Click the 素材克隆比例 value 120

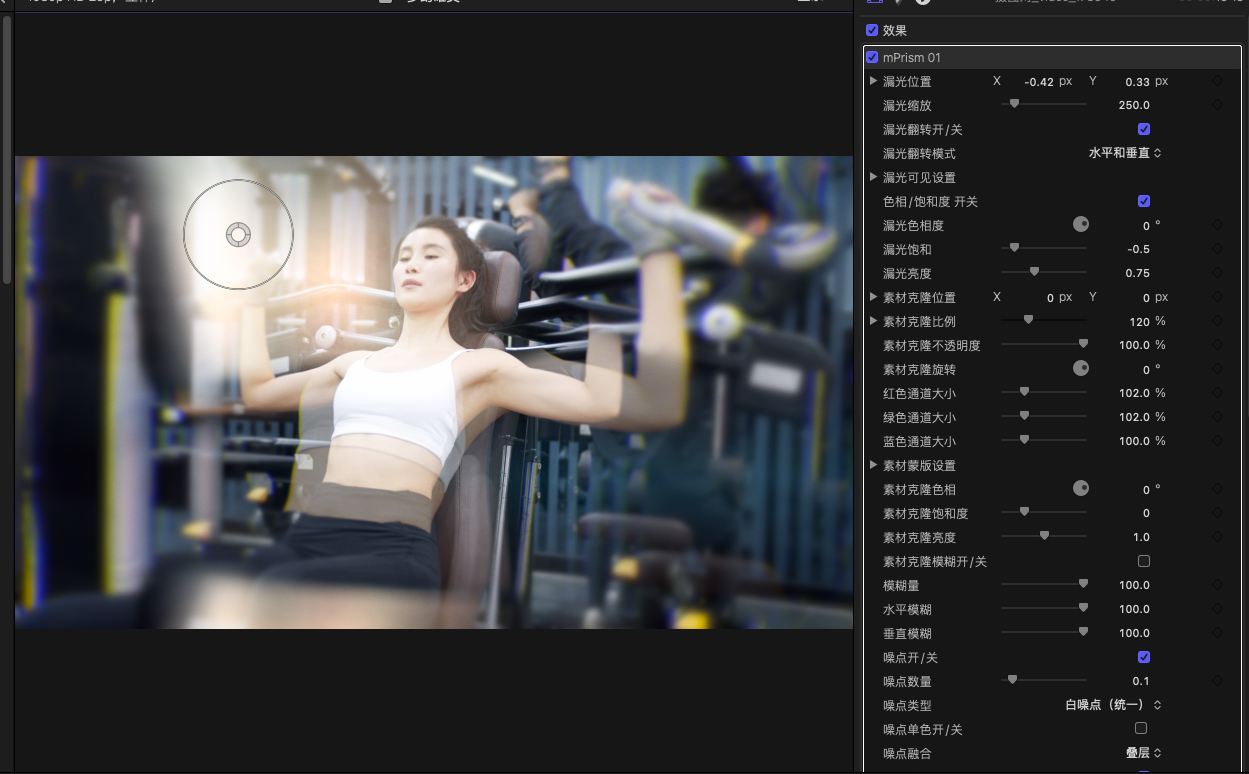[x=1140, y=321]
